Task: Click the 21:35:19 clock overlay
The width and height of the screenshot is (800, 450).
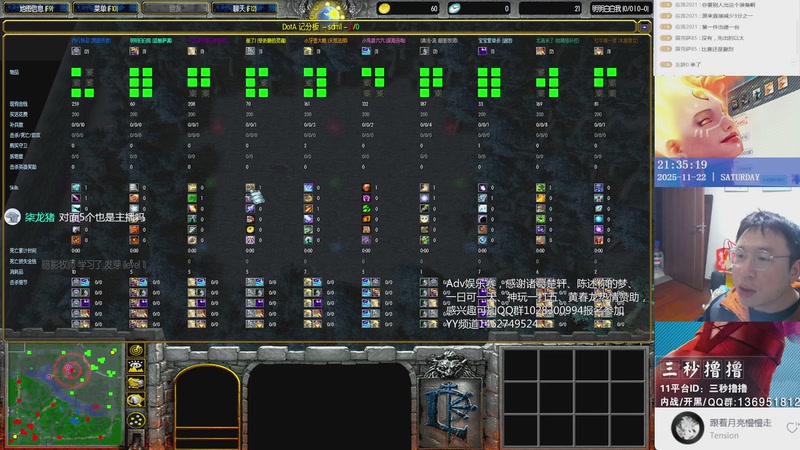Action: 682,165
